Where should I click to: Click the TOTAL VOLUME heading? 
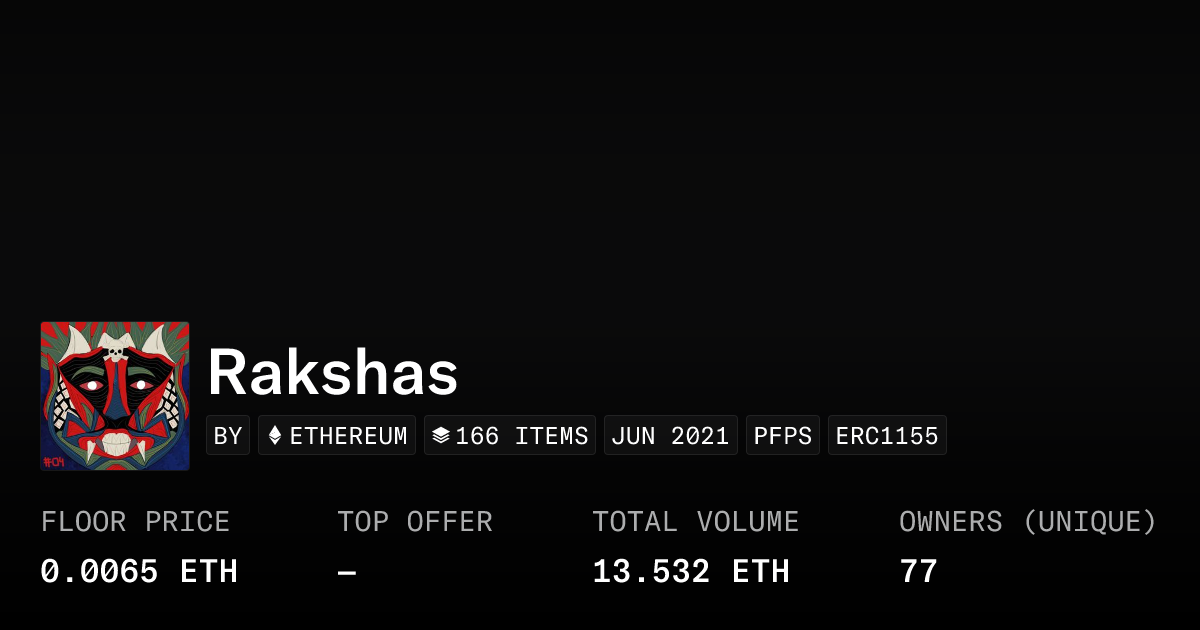click(695, 522)
